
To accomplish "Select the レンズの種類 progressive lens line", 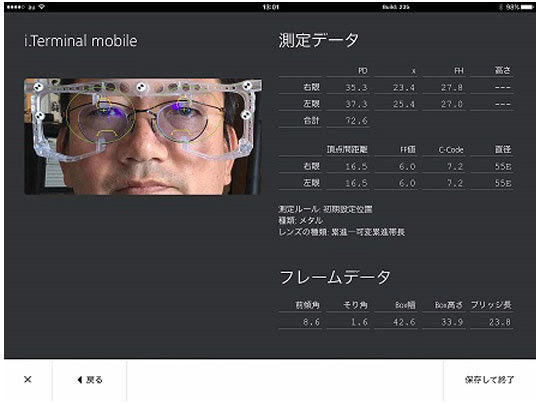I will pyautogui.click(x=342, y=232).
